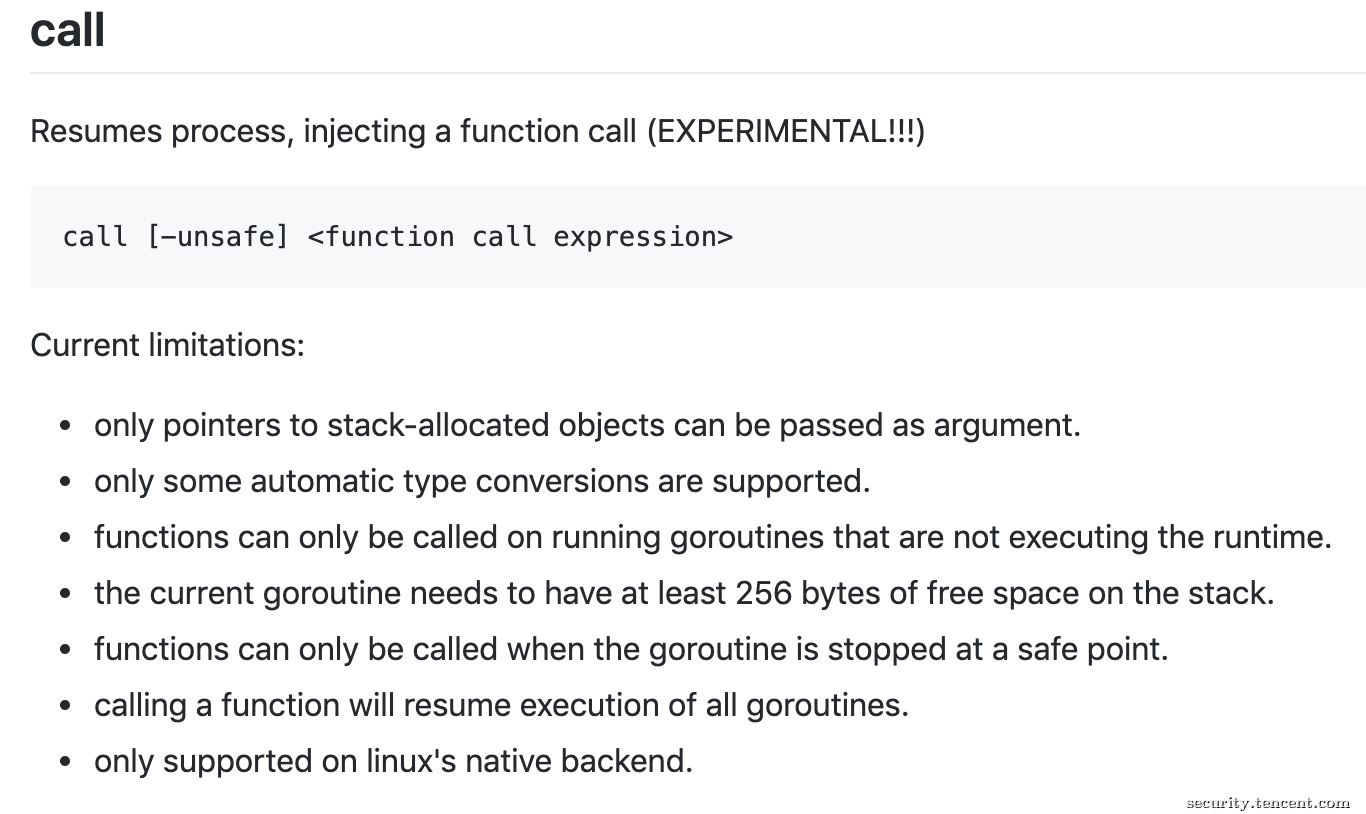Click bullet about goroutines not executing runtime
The image size is (1366, 814).
point(713,537)
